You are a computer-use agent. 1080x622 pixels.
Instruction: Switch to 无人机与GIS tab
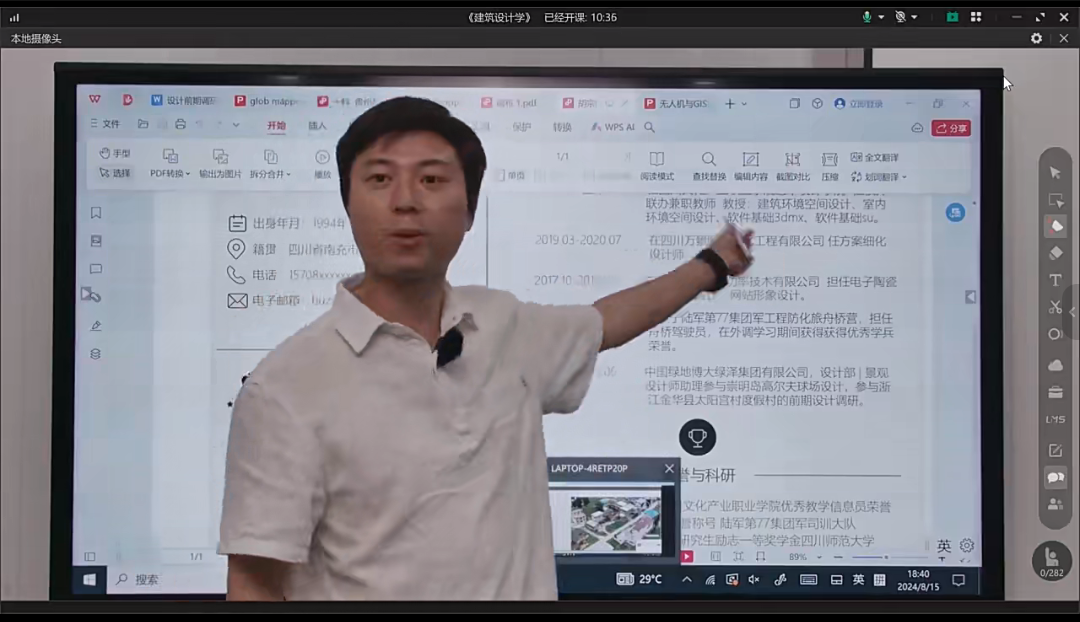click(676, 103)
